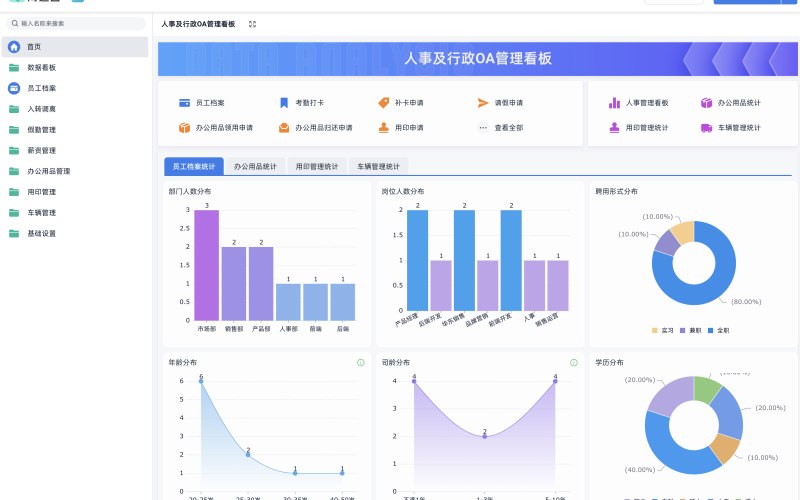Click the 销售部 axis label
Screen dimensions: 800x500
coord(234,329)
